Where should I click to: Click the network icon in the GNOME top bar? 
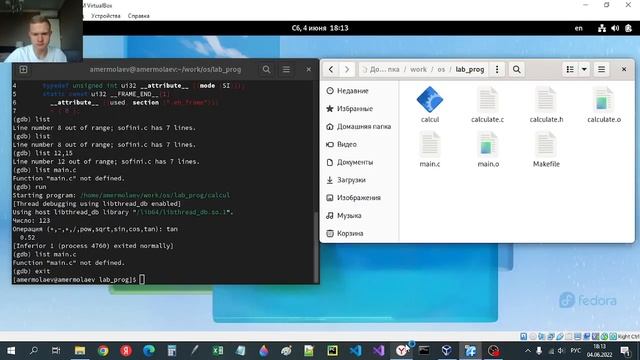pos(602,28)
